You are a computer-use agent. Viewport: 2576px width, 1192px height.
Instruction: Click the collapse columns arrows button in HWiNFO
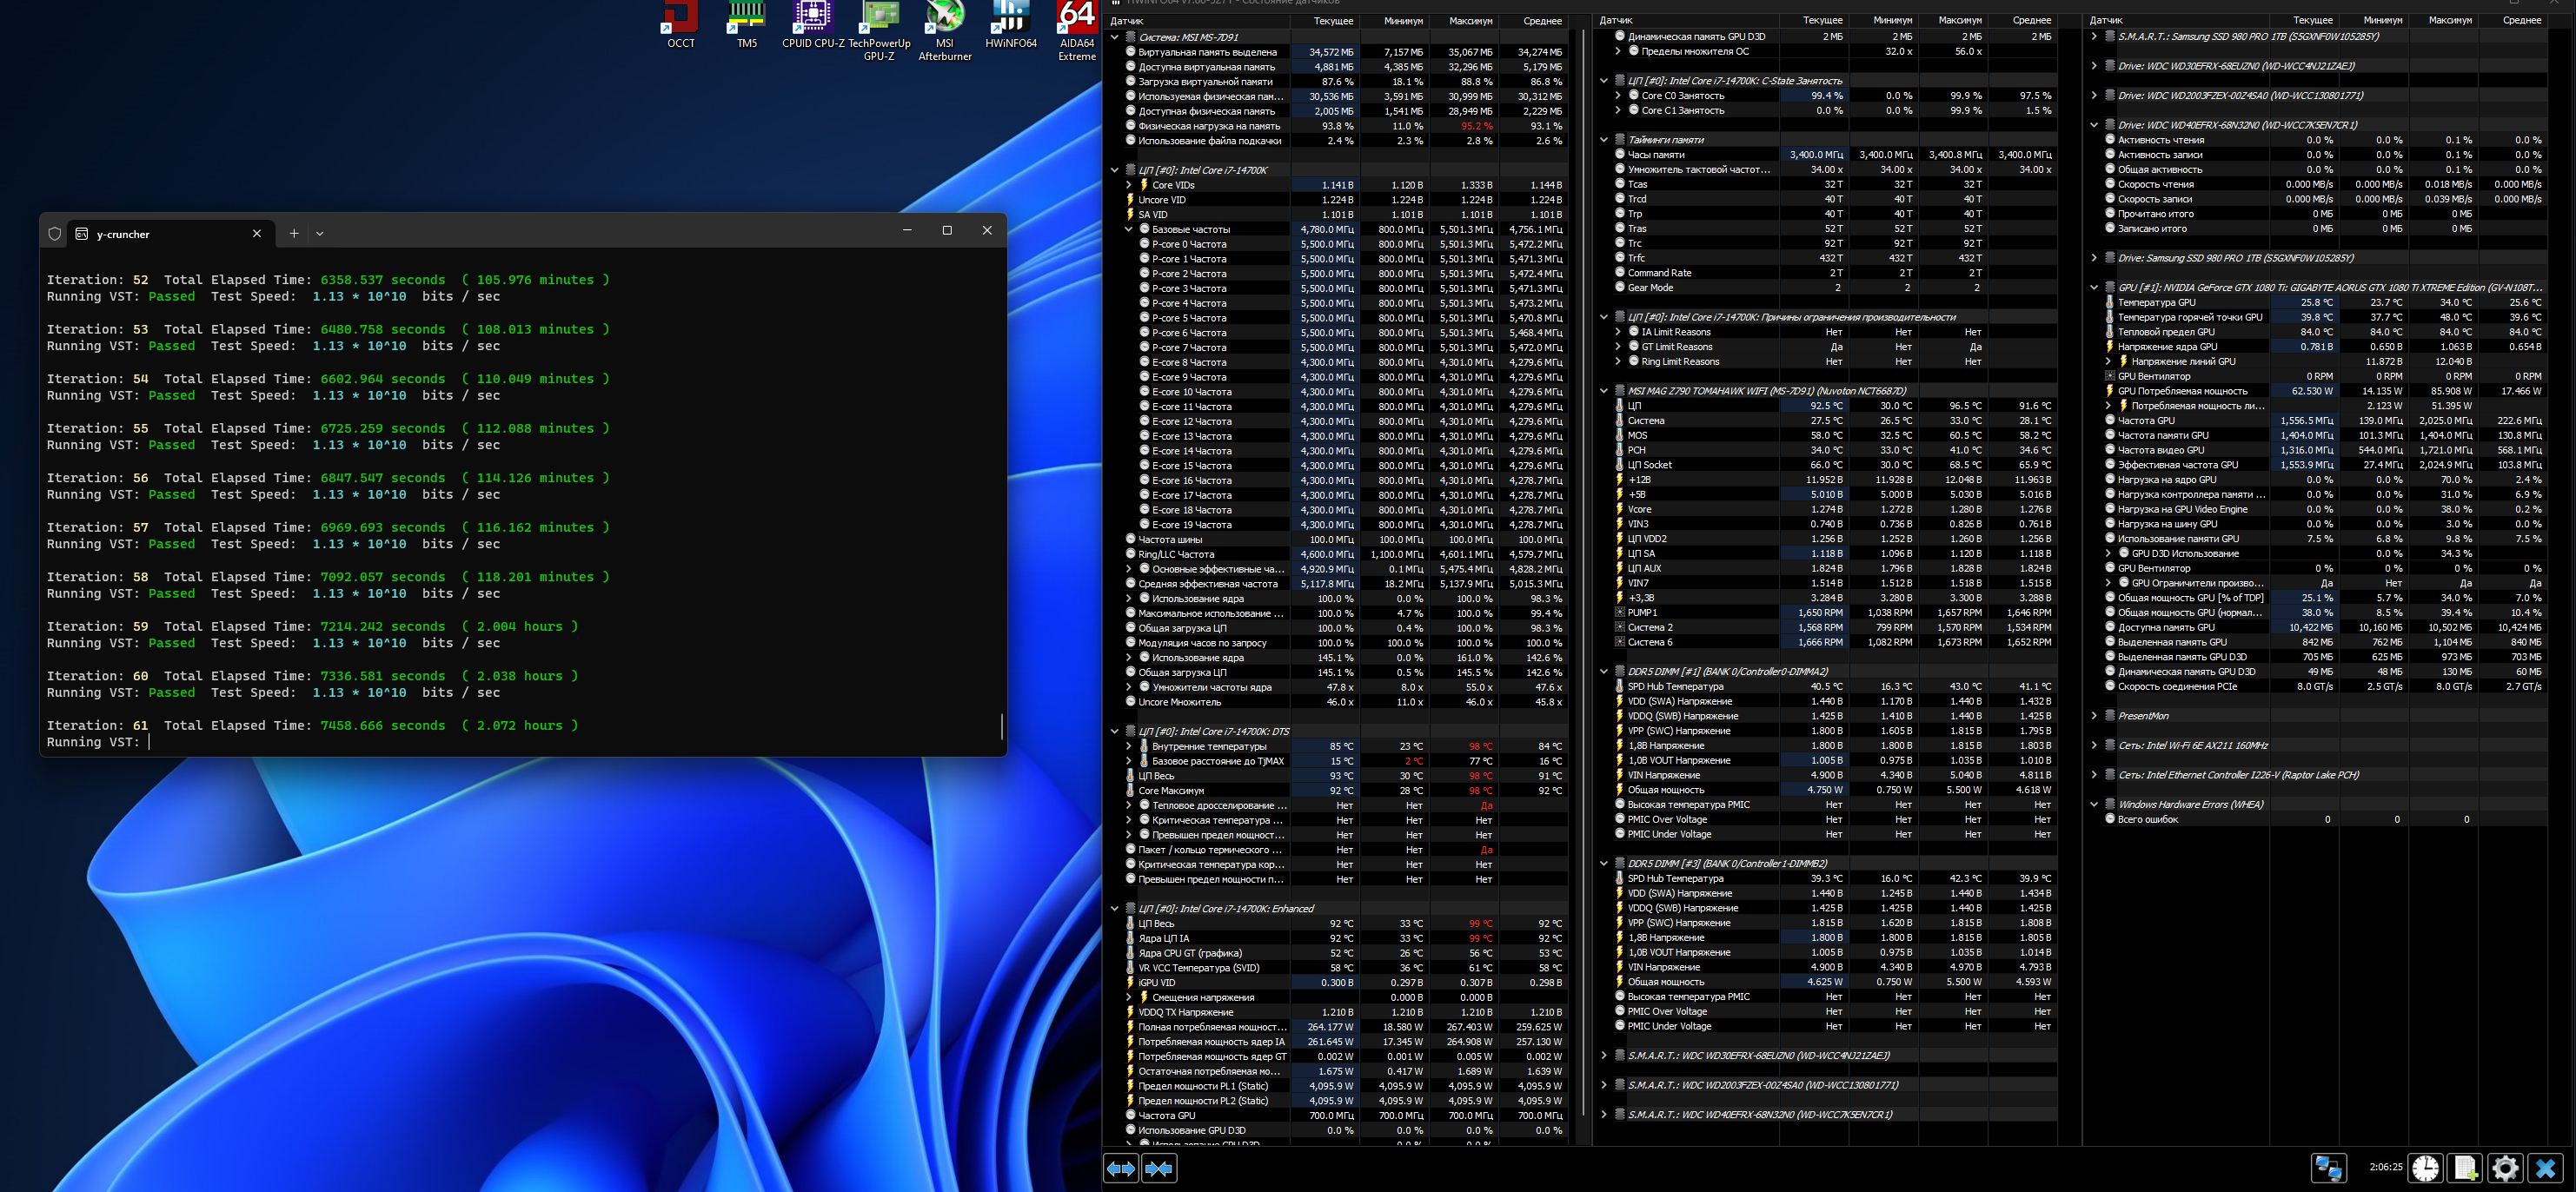(1159, 1168)
